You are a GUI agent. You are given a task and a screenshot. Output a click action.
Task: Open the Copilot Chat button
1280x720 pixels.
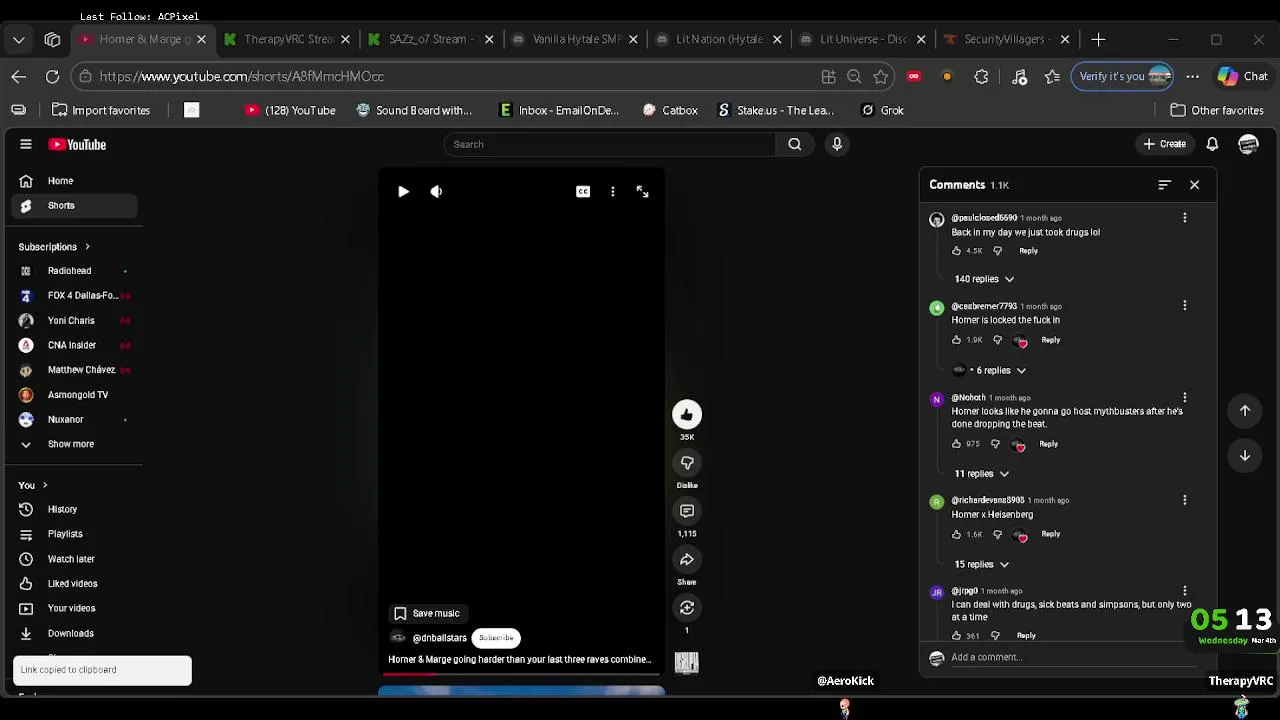pos(1242,76)
